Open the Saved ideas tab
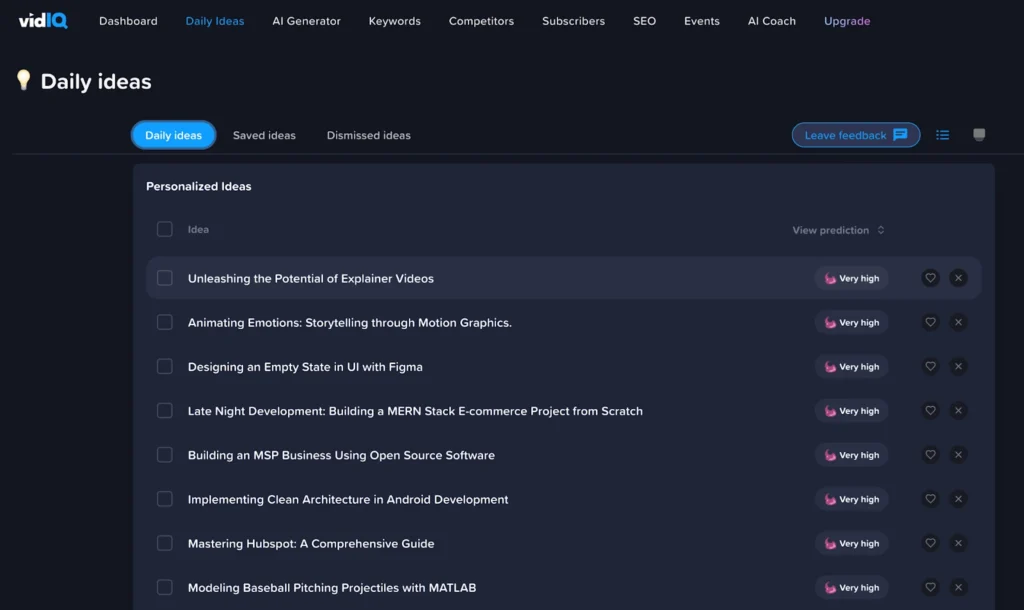 click(264, 135)
